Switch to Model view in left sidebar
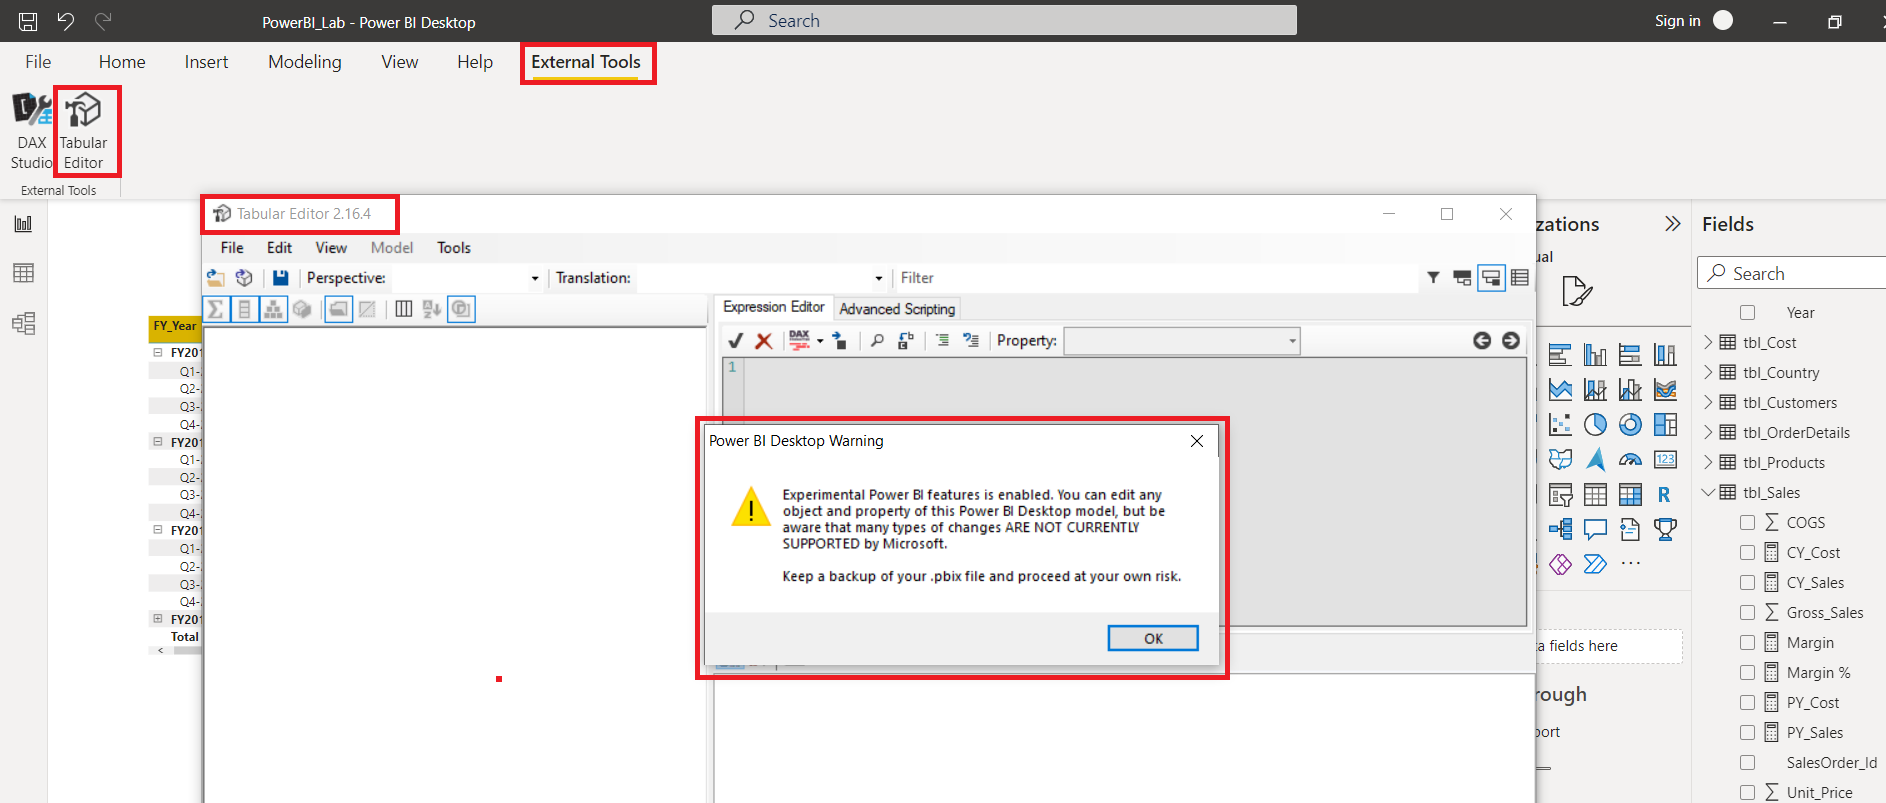The width and height of the screenshot is (1886, 803). tap(23, 323)
